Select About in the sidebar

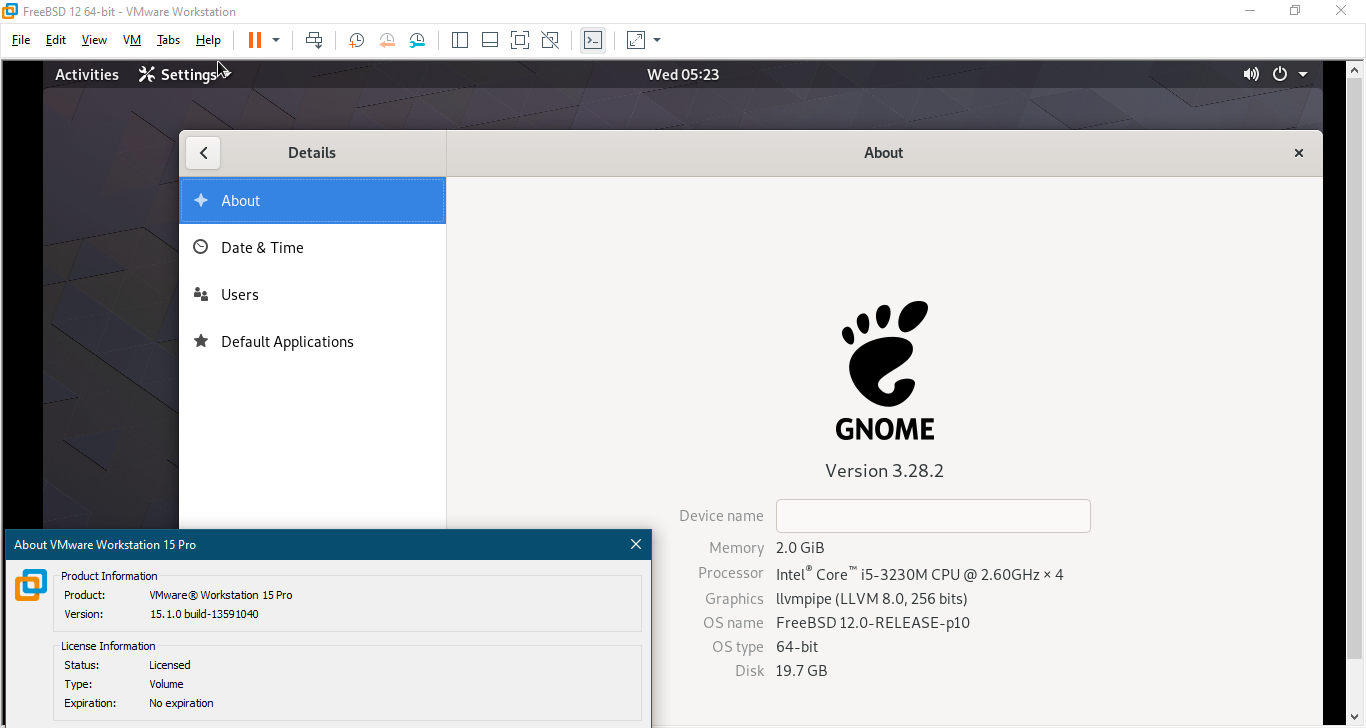tap(312, 200)
